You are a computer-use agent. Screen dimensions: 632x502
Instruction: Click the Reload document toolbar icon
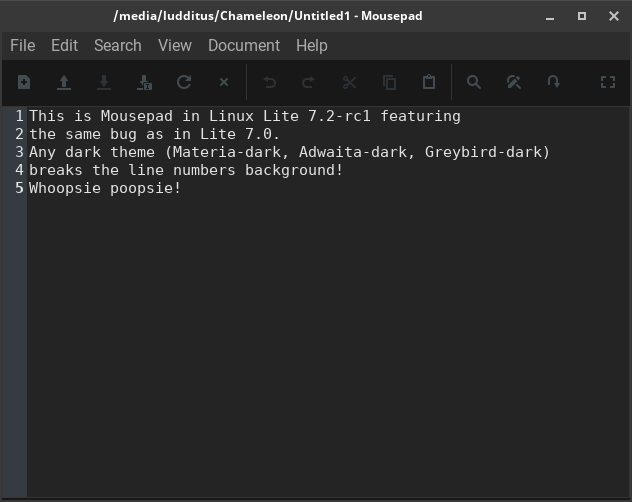click(x=184, y=83)
